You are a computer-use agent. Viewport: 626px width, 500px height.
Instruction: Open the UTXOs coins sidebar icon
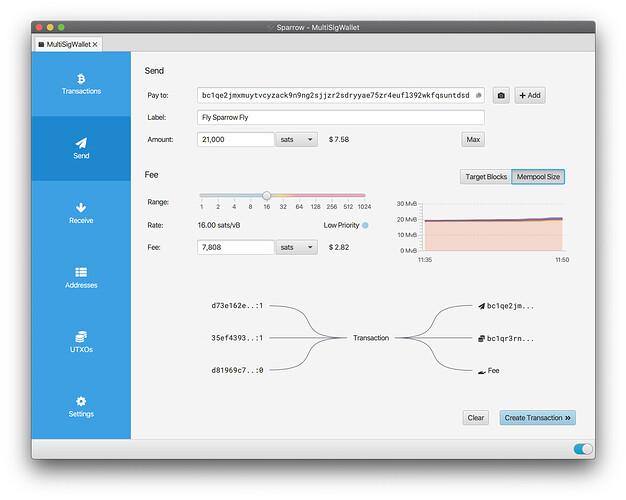click(81, 337)
